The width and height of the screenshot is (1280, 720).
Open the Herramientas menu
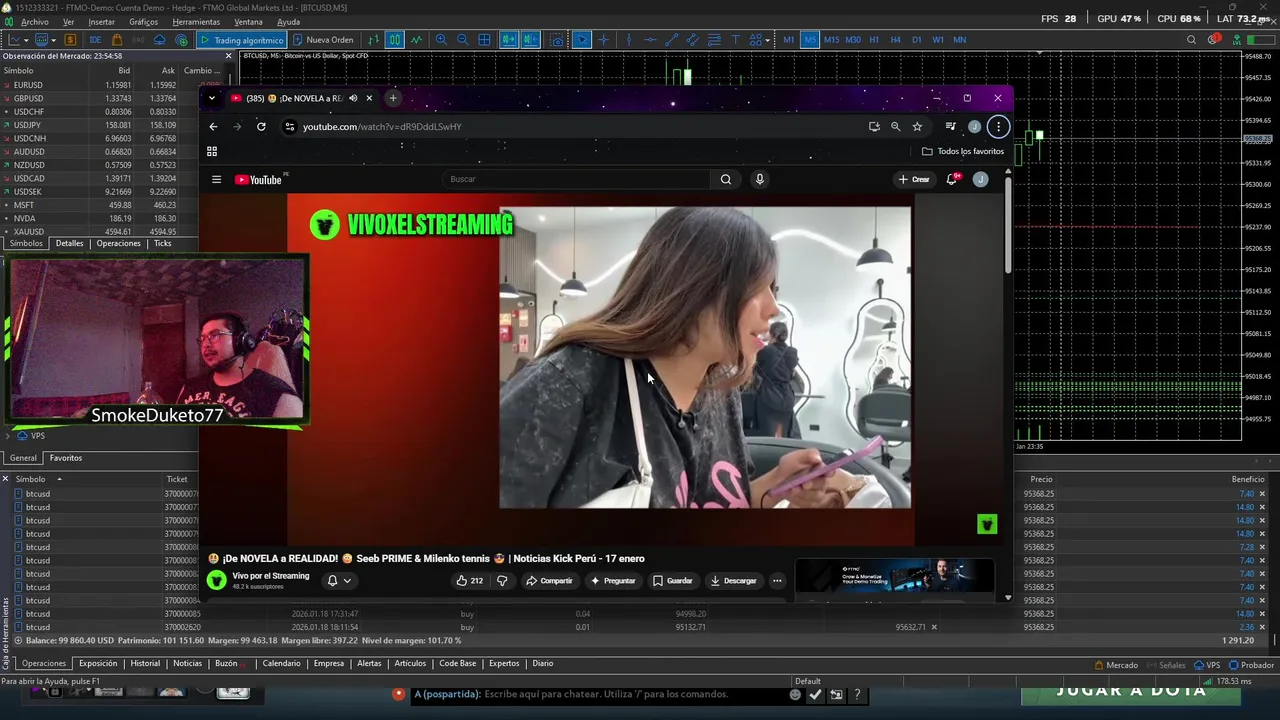click(x=196, y=22)
